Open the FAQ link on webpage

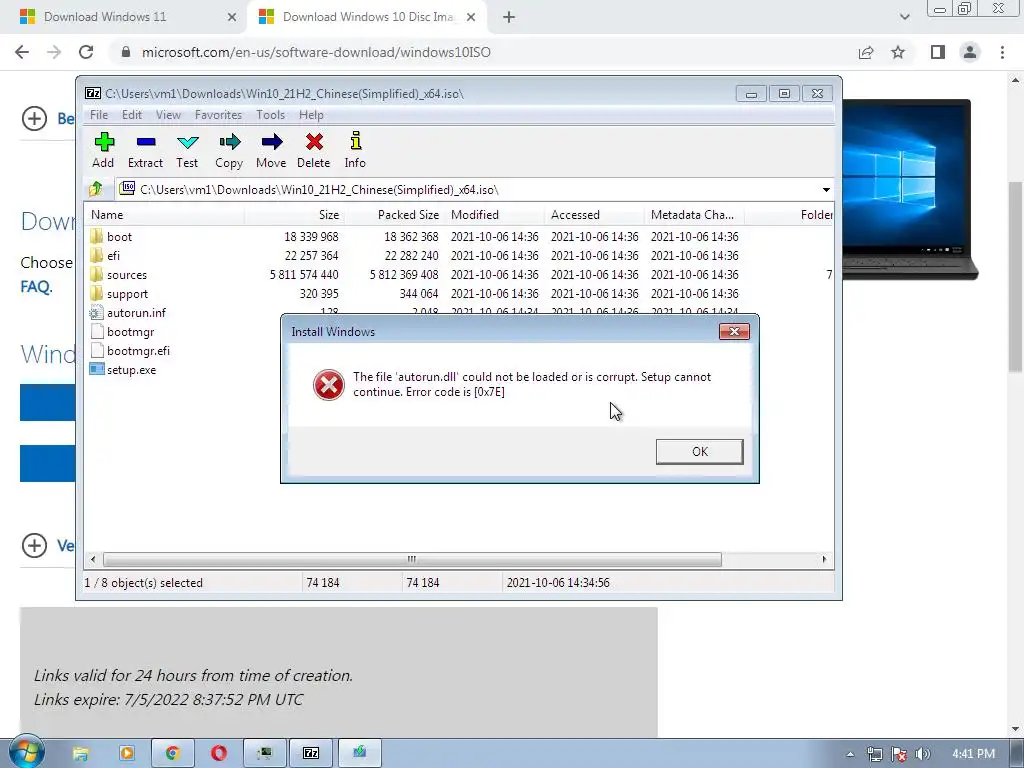[x=36, y=287]
